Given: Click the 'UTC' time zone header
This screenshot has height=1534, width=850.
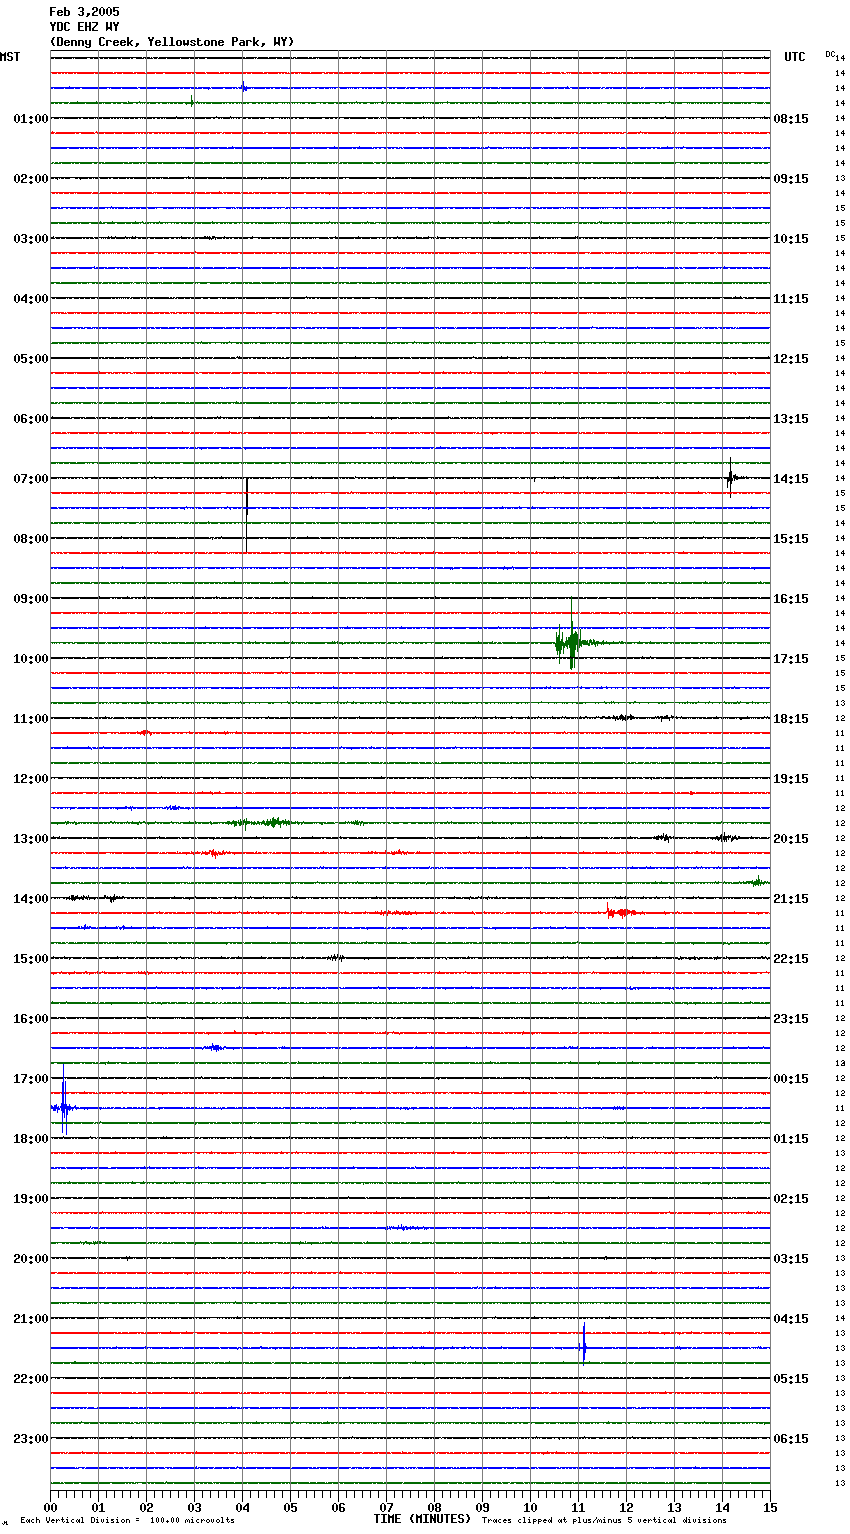Looking at the screenshot, I should [x=795, y=57].
